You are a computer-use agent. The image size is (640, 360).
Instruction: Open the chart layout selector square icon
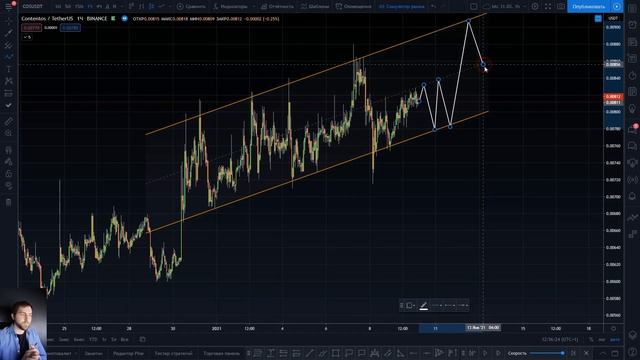(x=473, y=6)
